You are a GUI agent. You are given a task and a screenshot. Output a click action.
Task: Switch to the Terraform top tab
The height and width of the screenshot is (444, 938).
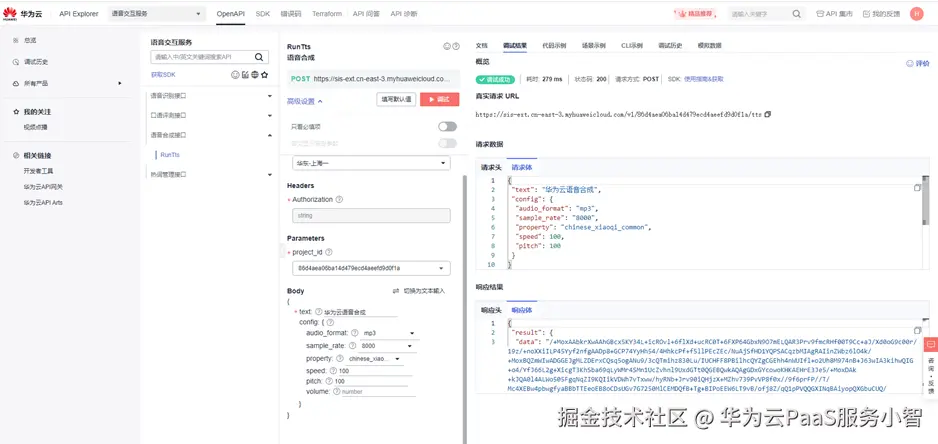point(327,14)
